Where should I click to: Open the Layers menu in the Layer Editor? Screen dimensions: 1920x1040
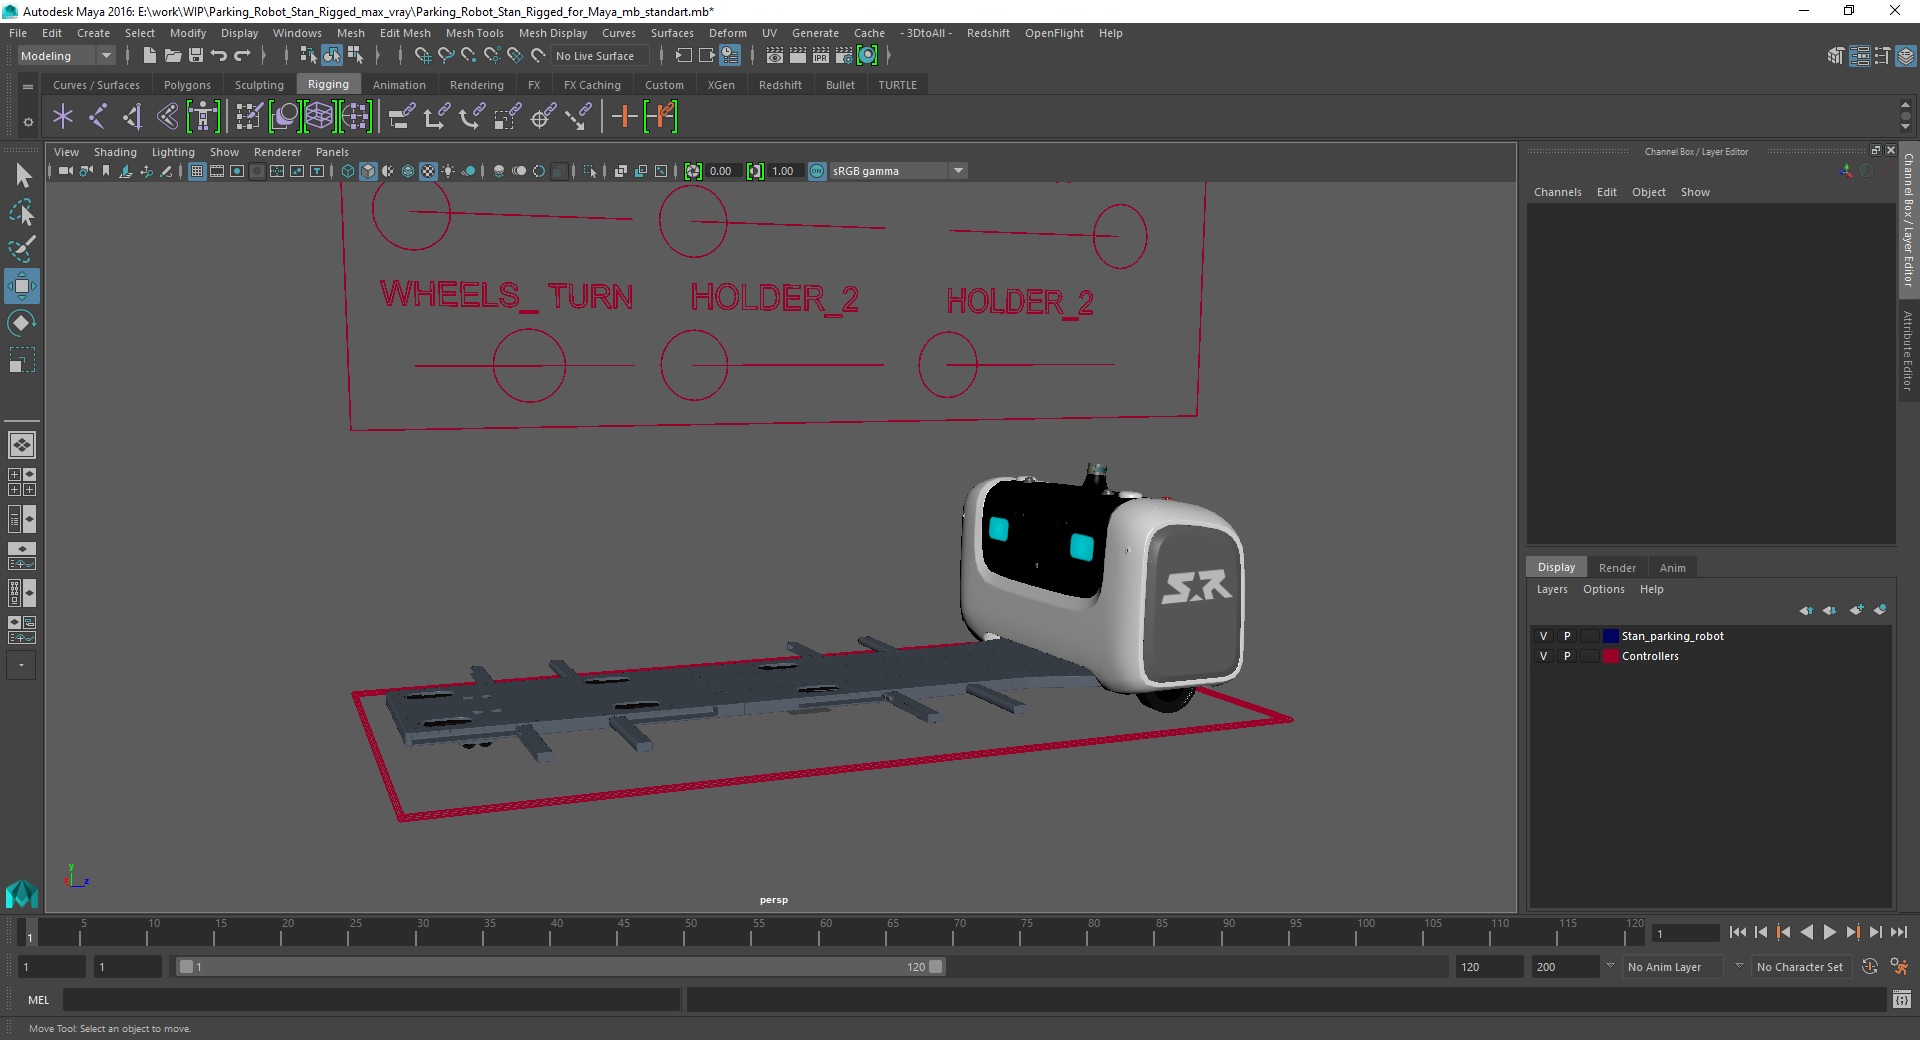1552,589
